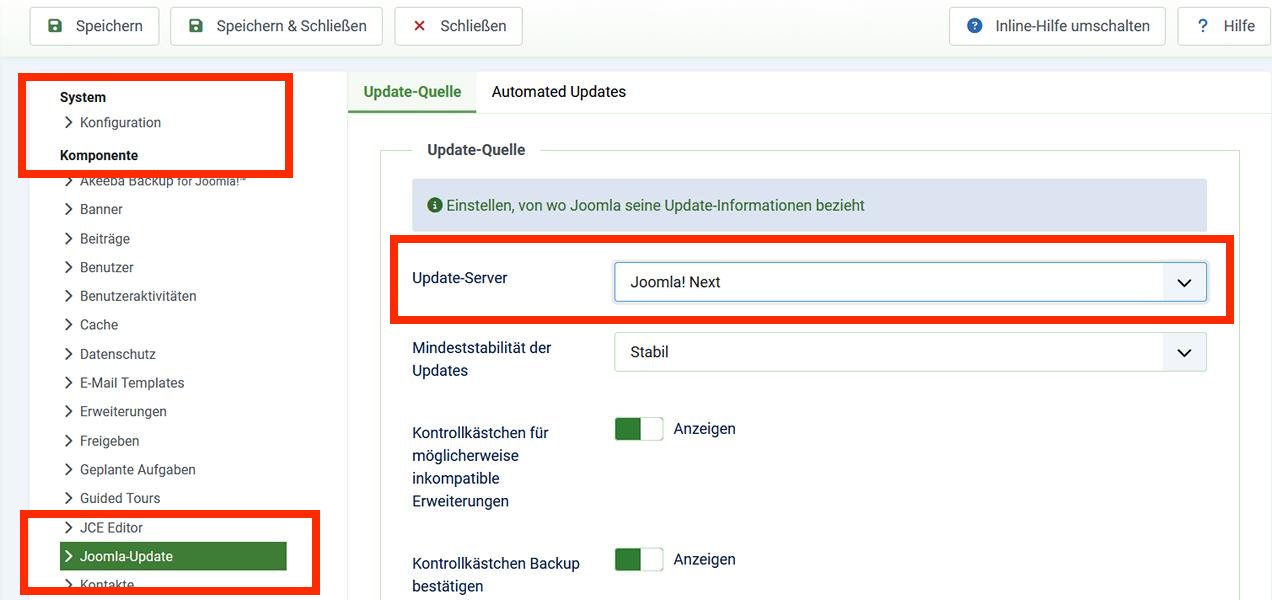Click the Inline-Hilfe umschalten button
This screenshot has height=600, width=1272.
point(1057,26)
